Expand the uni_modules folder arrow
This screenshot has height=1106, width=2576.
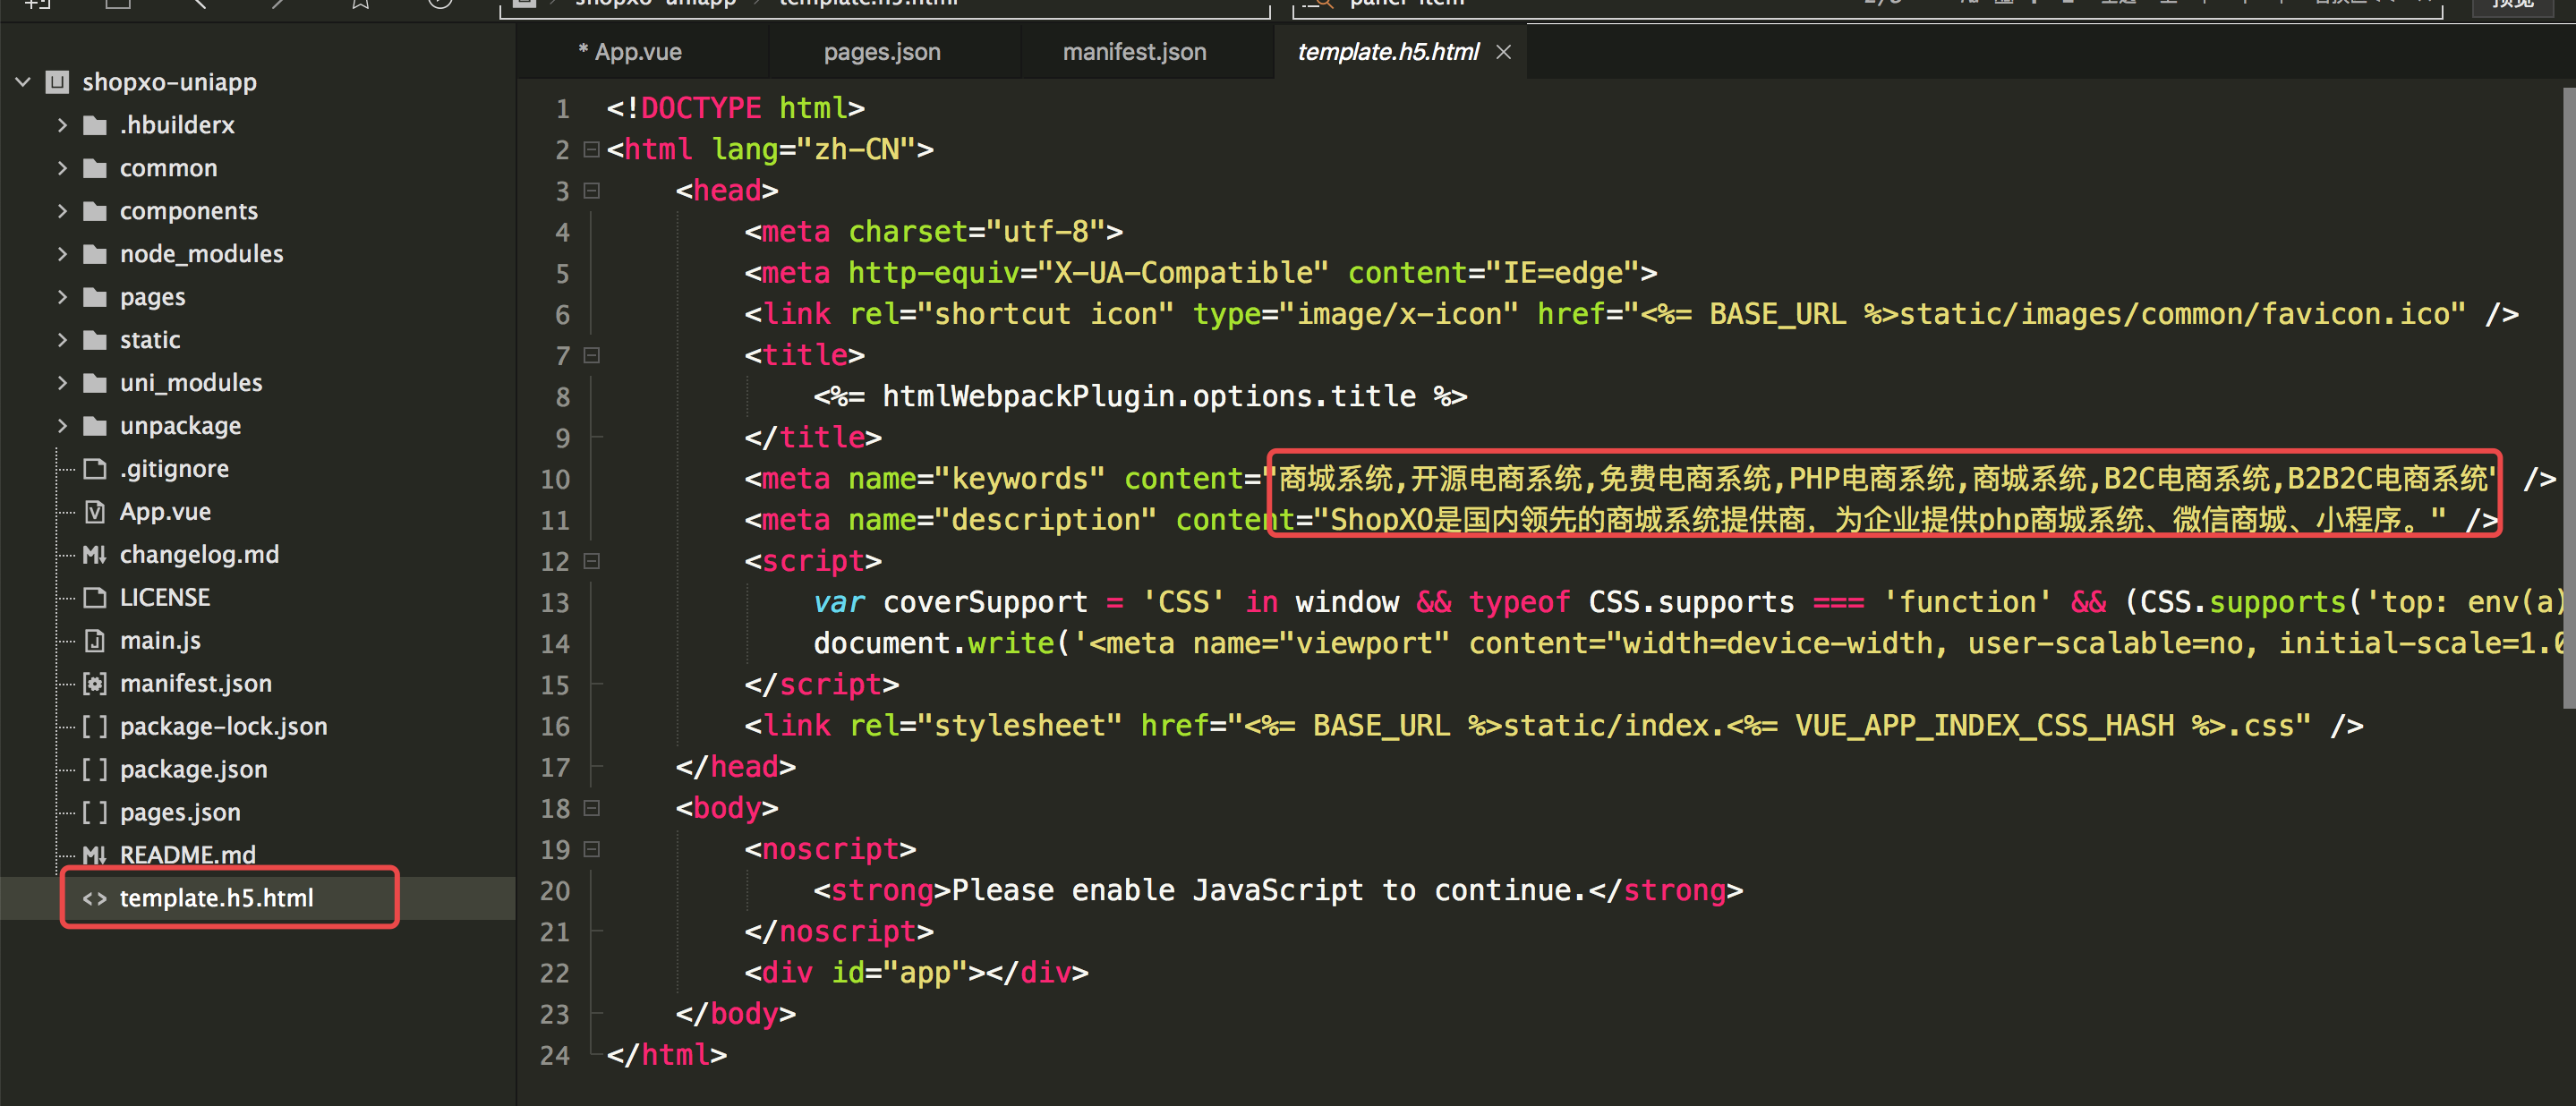point(63,383)
